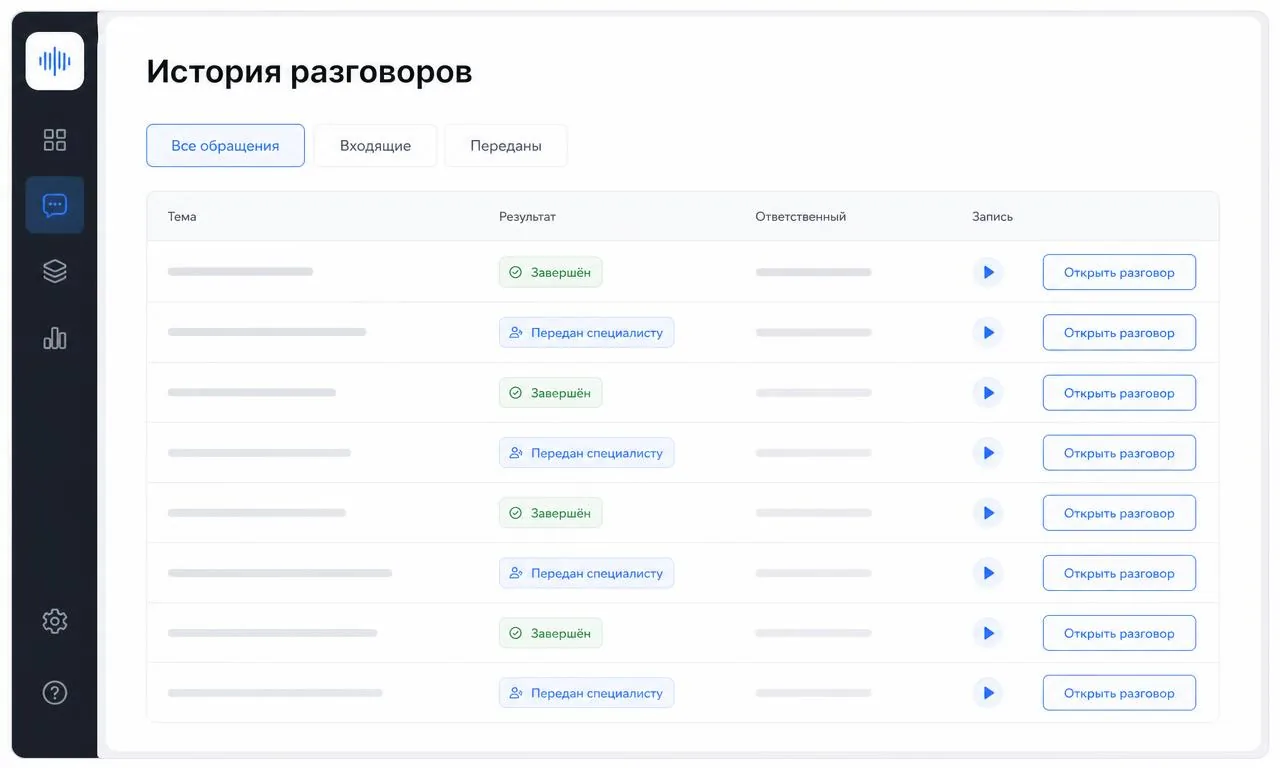
Task: Click the Ответственный column header
Action: tap(801, 216)
